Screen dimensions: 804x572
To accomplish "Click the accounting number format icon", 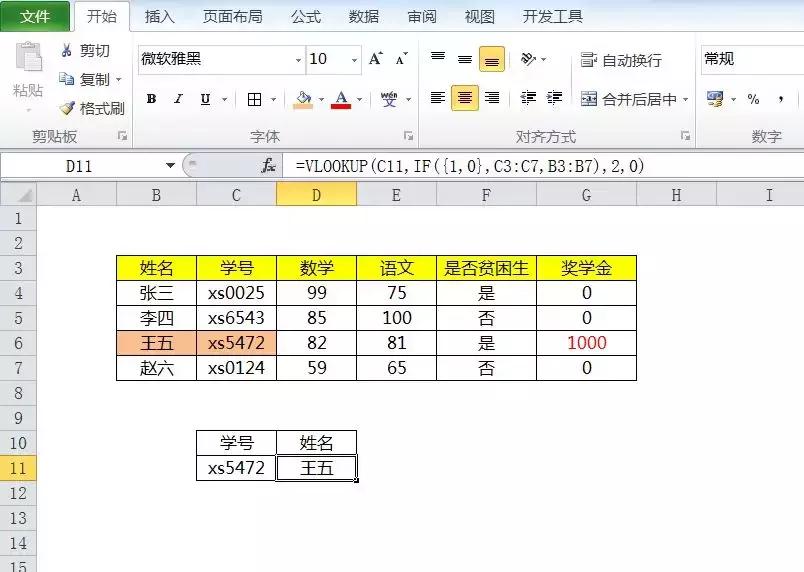I will click(715, 98).
